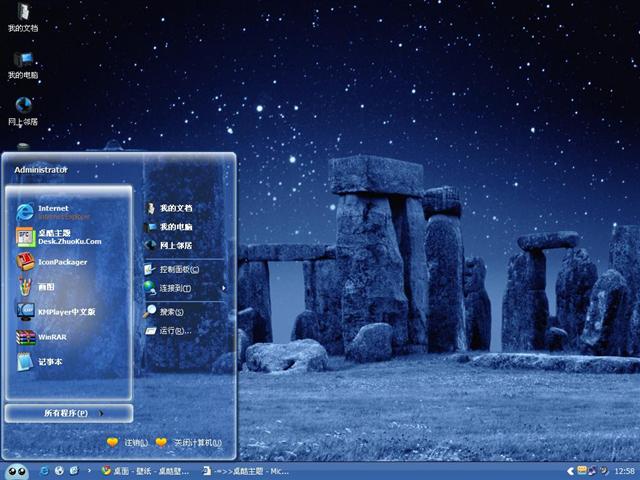Open 我的电脑 icon on the desktop
The width and height of the screenshot is (640, 480).
(x=23, y=65)
